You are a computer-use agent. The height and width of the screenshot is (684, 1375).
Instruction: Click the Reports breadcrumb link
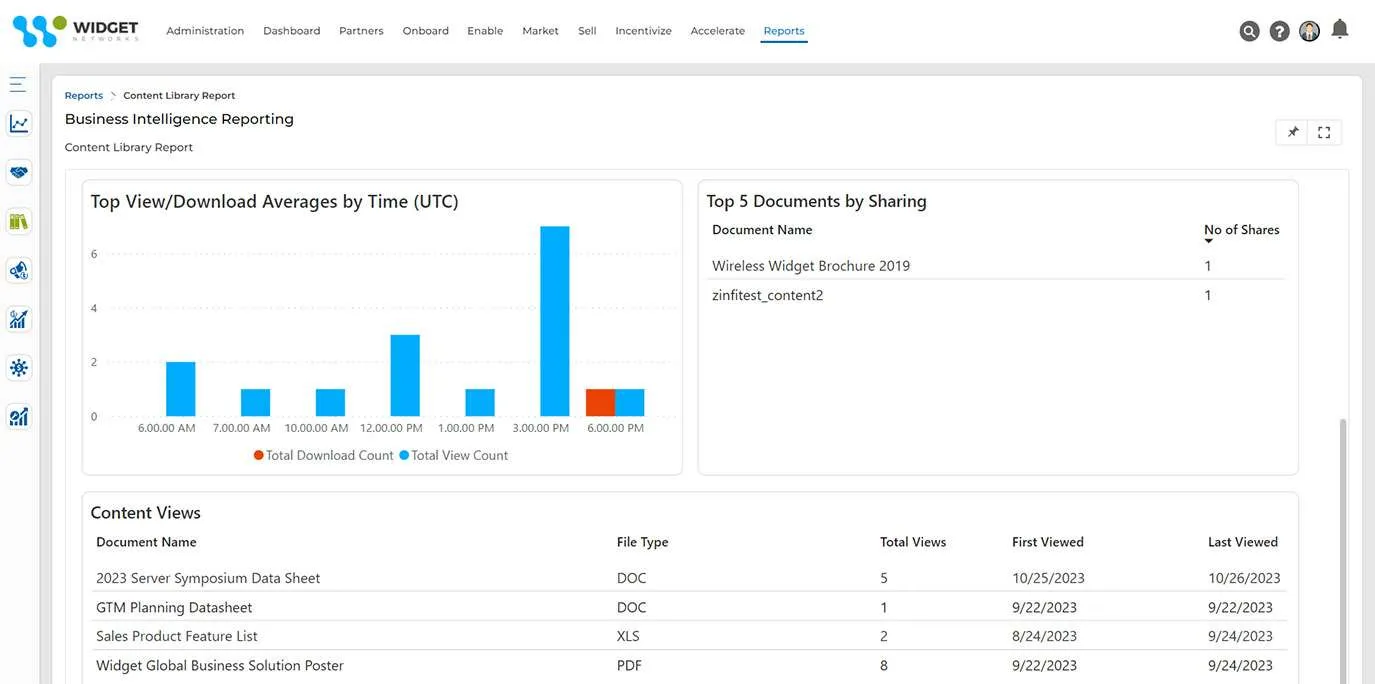coord(84,96)
